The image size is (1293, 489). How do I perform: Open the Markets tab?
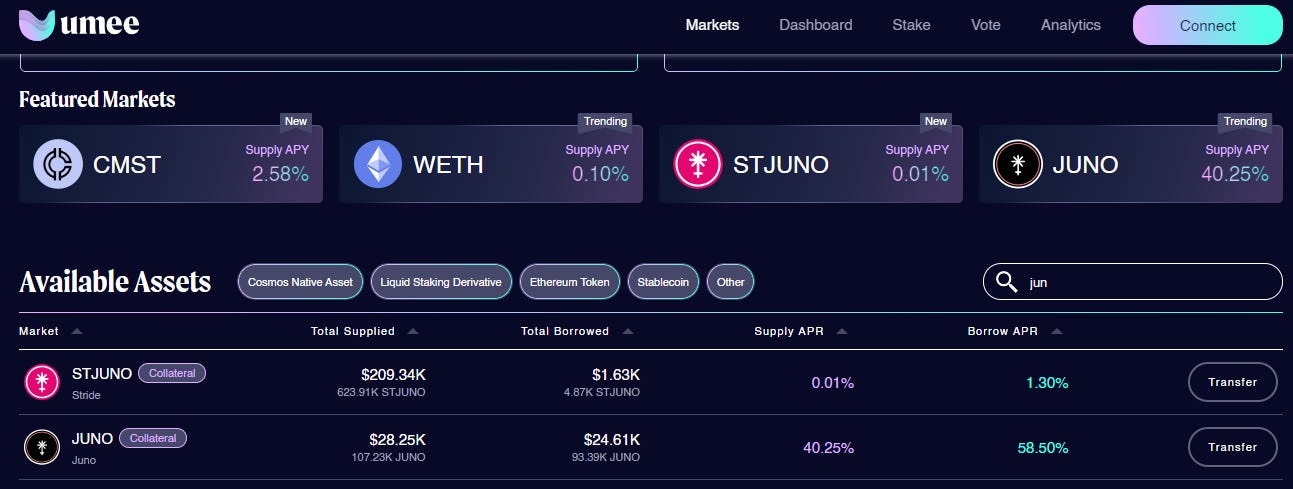coord(712,25)
